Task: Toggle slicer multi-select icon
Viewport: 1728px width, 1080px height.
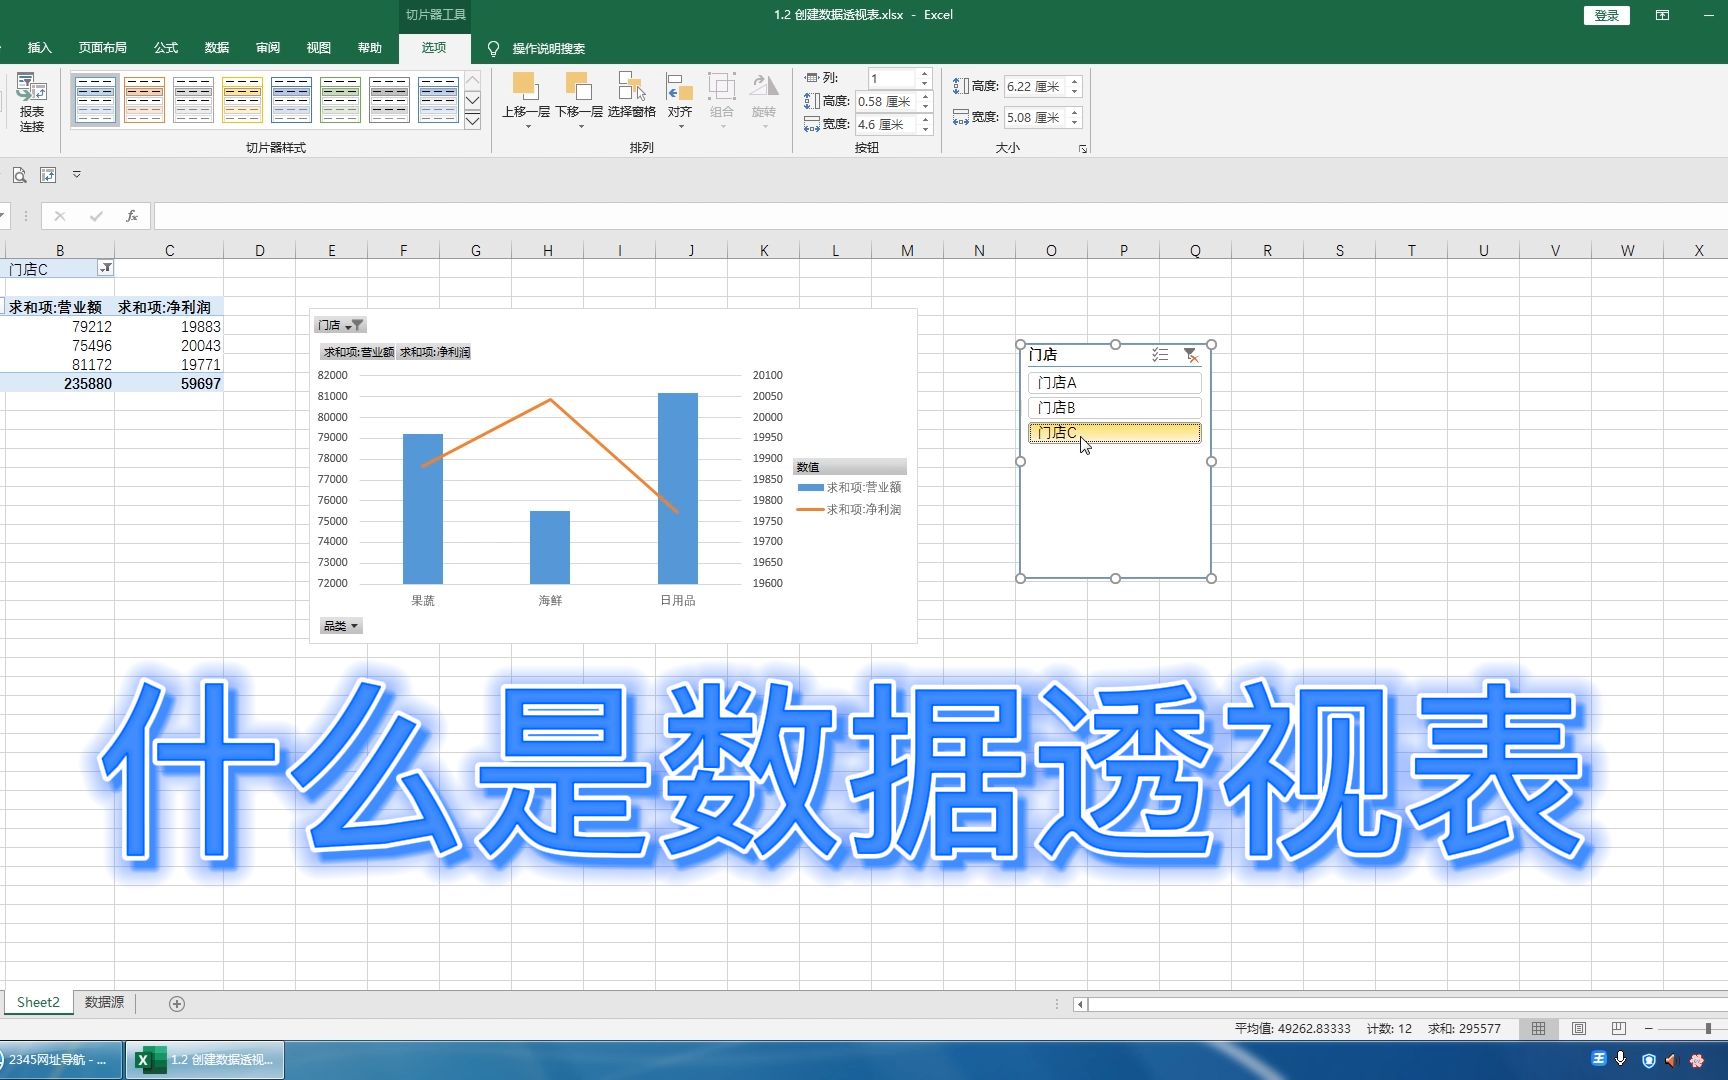Action: tap(1160, 355)
